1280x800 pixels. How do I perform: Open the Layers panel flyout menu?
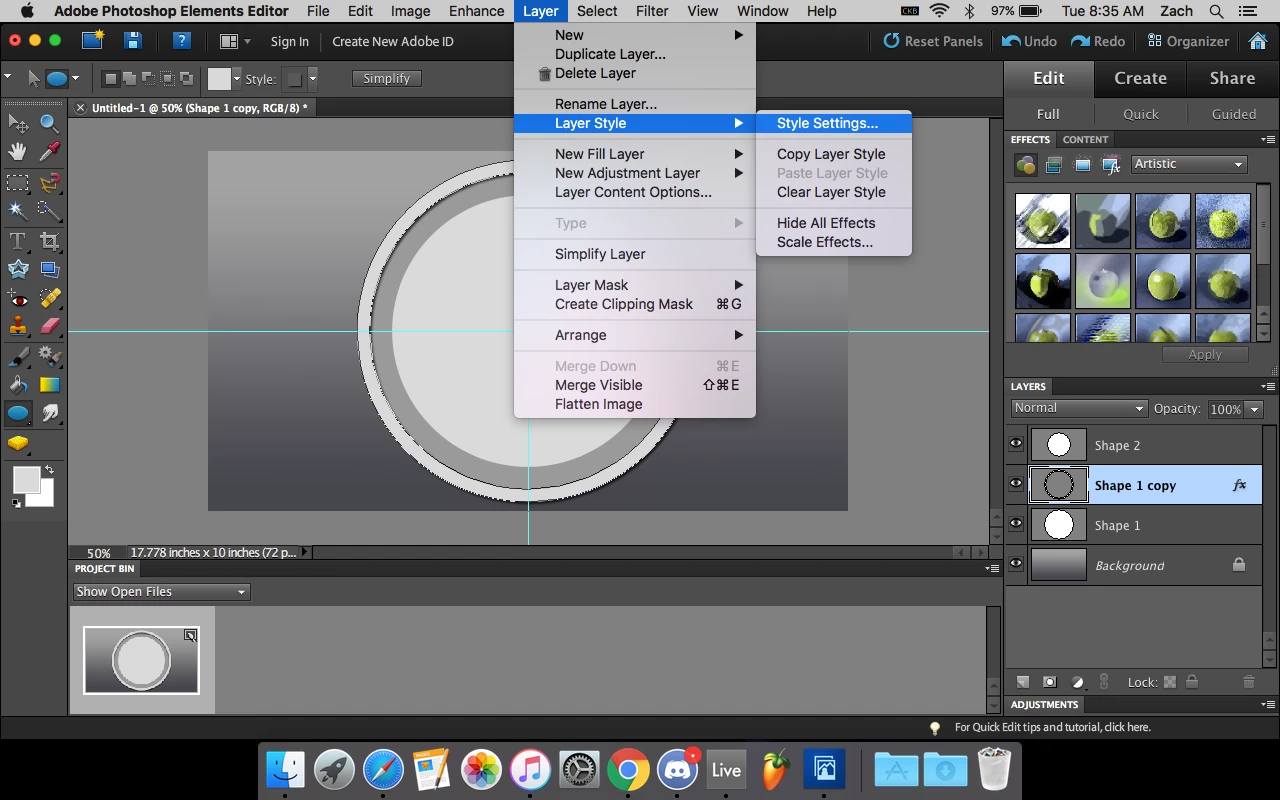pos(1268,386)
